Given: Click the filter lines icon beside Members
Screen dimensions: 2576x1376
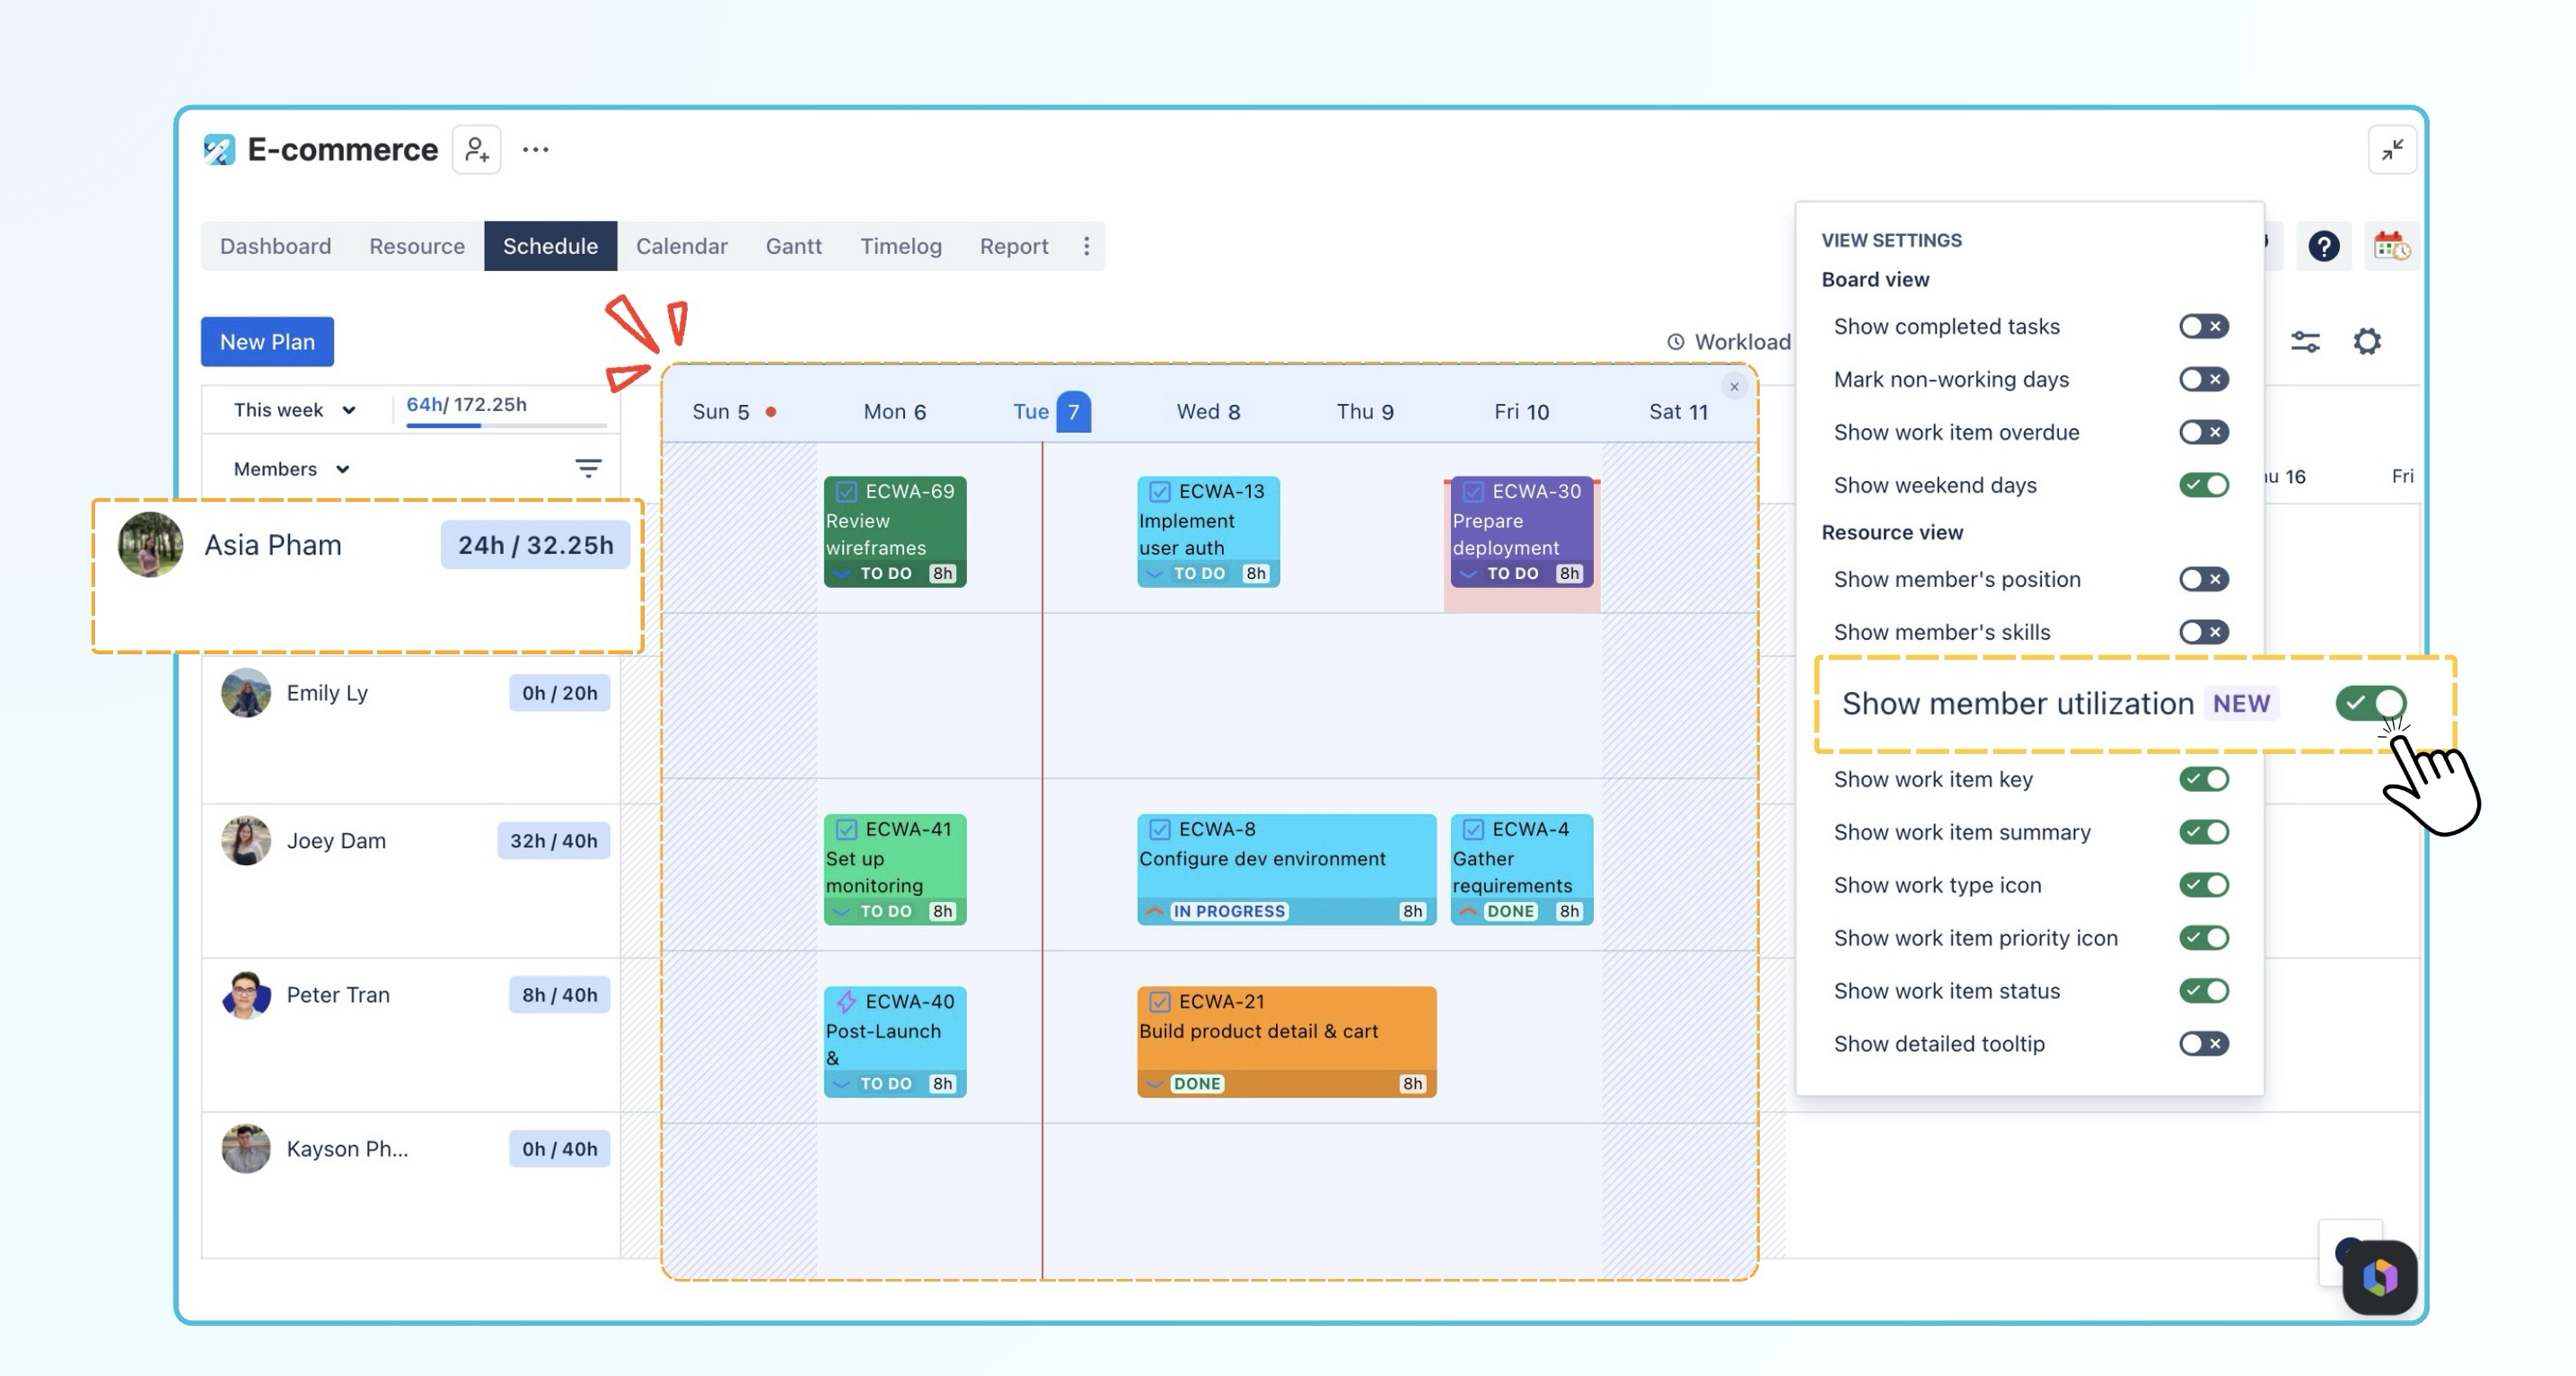Looking at the screenshot, I should click(x=588, y=468).
